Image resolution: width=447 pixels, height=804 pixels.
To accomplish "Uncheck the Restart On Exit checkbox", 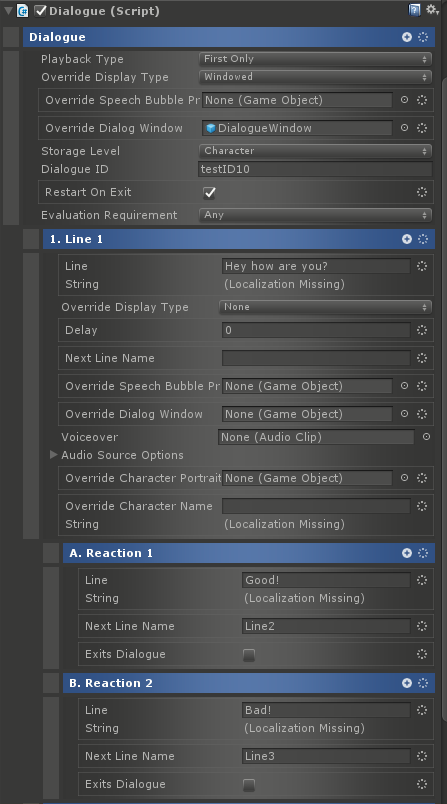I will [209, 193].
